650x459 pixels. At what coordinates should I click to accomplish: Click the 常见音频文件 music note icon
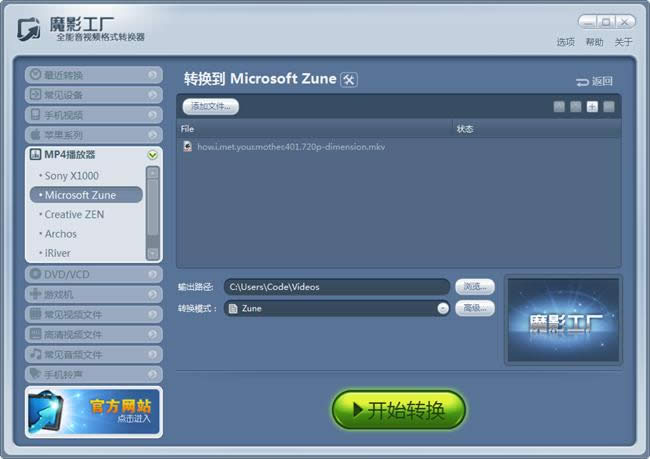point(35,354)
